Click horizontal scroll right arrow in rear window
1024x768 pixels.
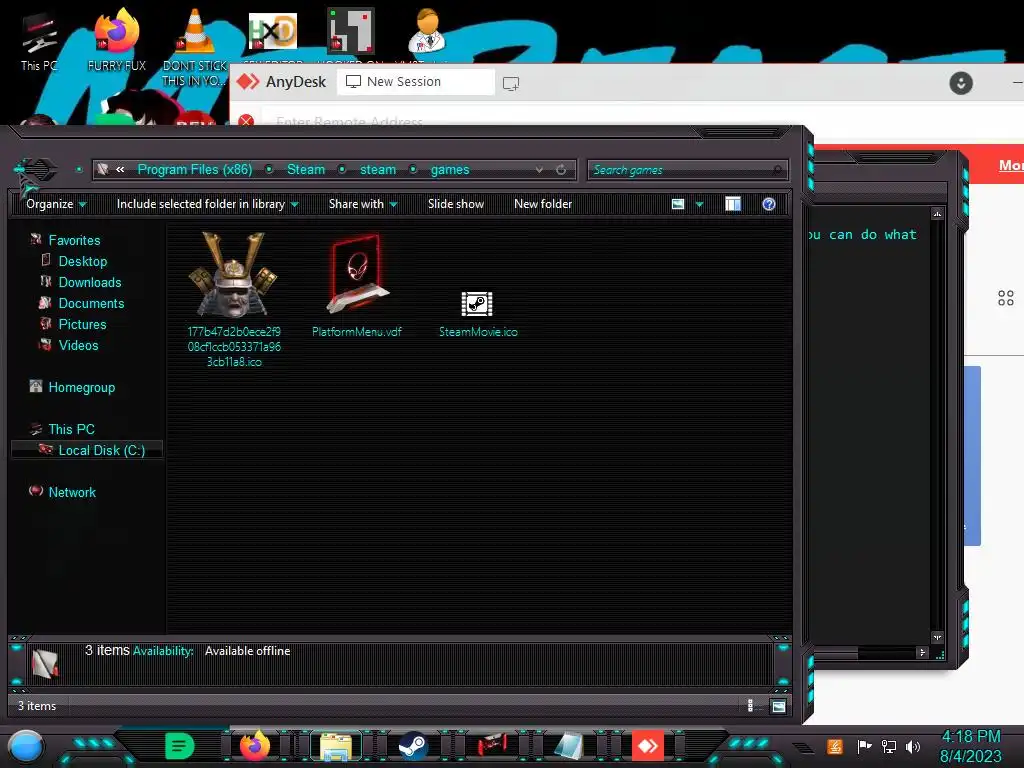coord(922,652)
